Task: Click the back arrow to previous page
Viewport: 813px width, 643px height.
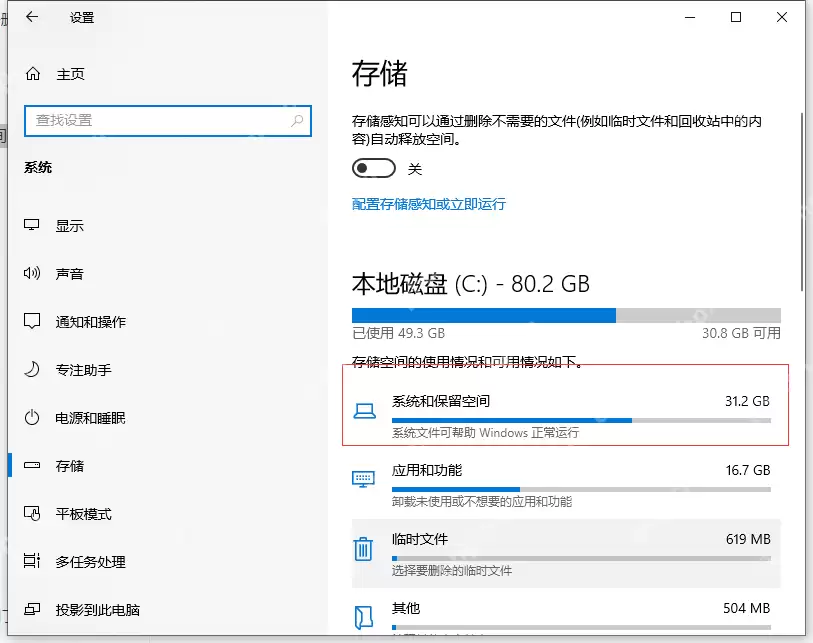Action: pos(27,17)
